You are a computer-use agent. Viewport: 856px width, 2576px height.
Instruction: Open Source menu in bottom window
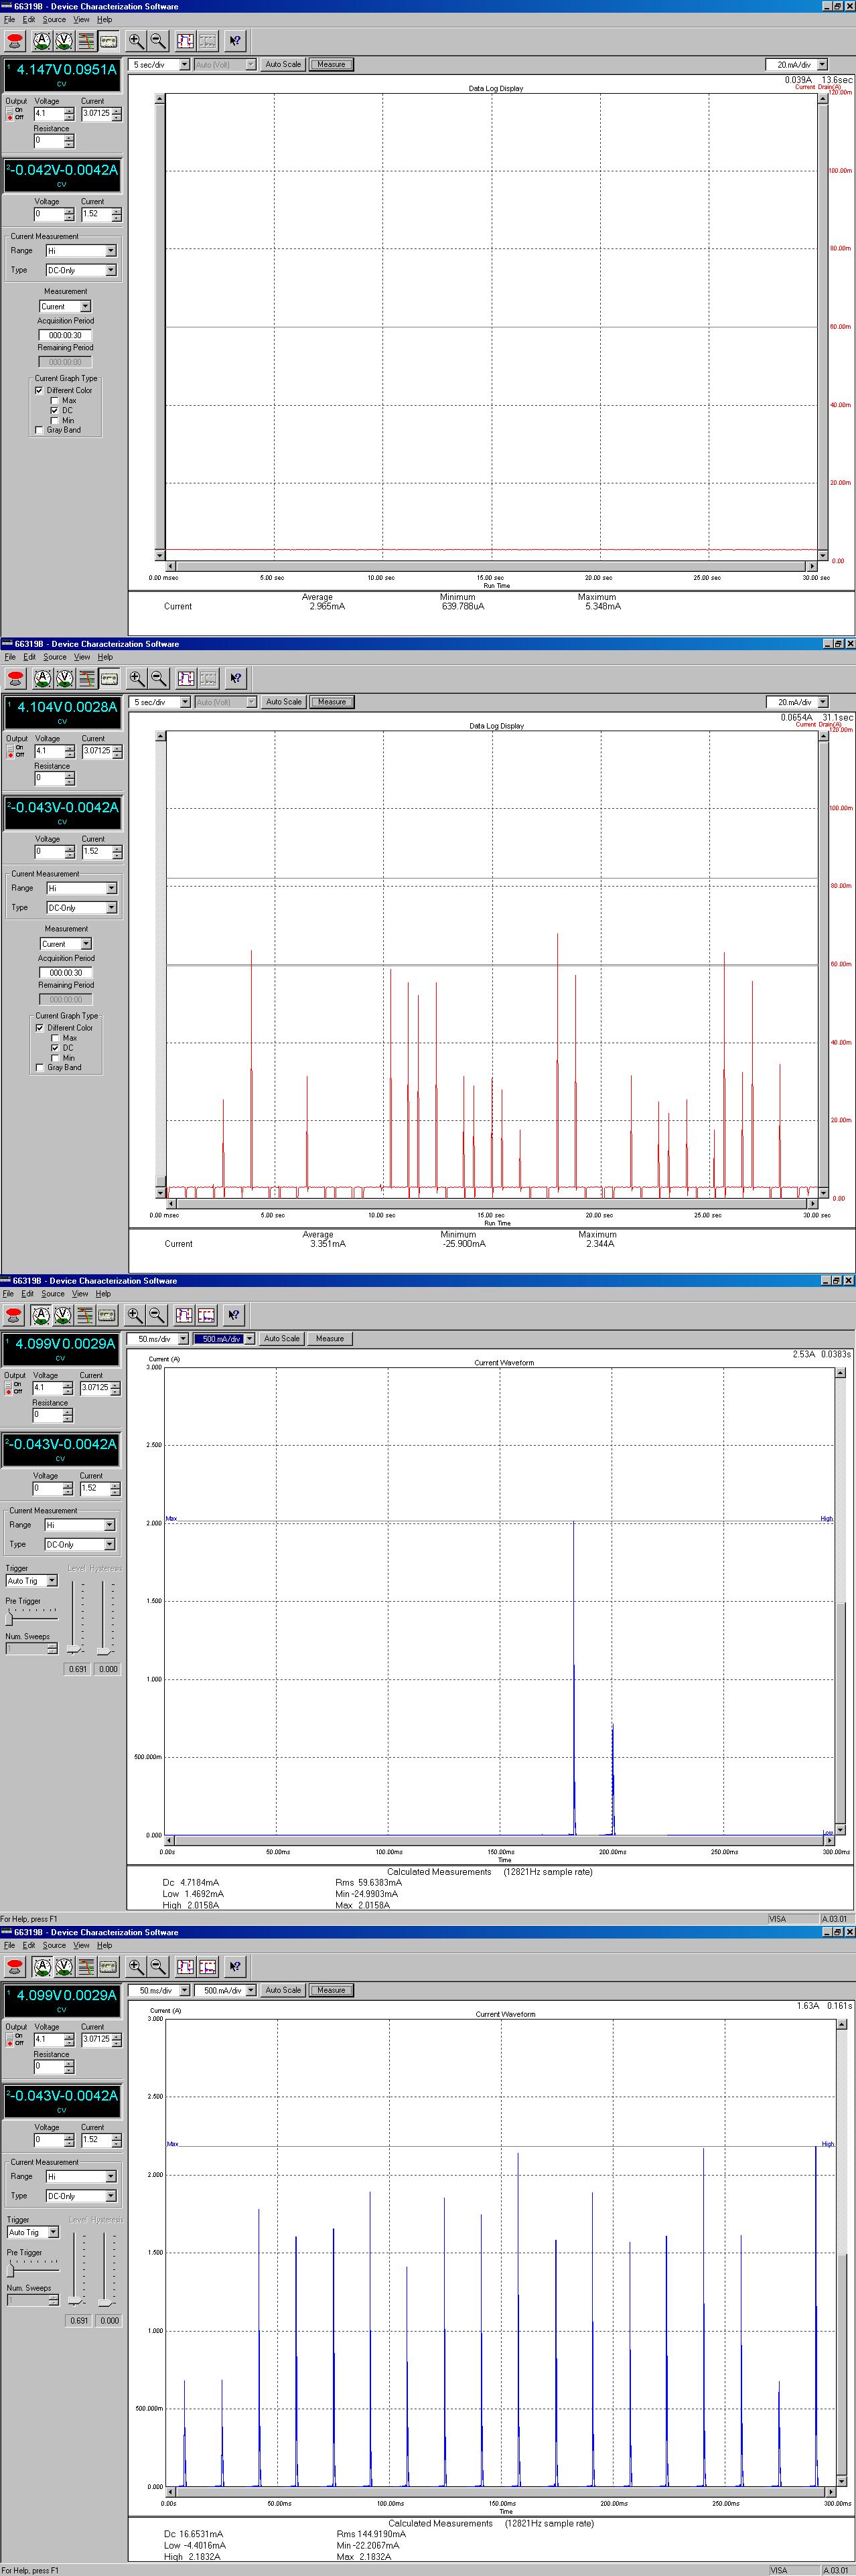(54, 1946)
